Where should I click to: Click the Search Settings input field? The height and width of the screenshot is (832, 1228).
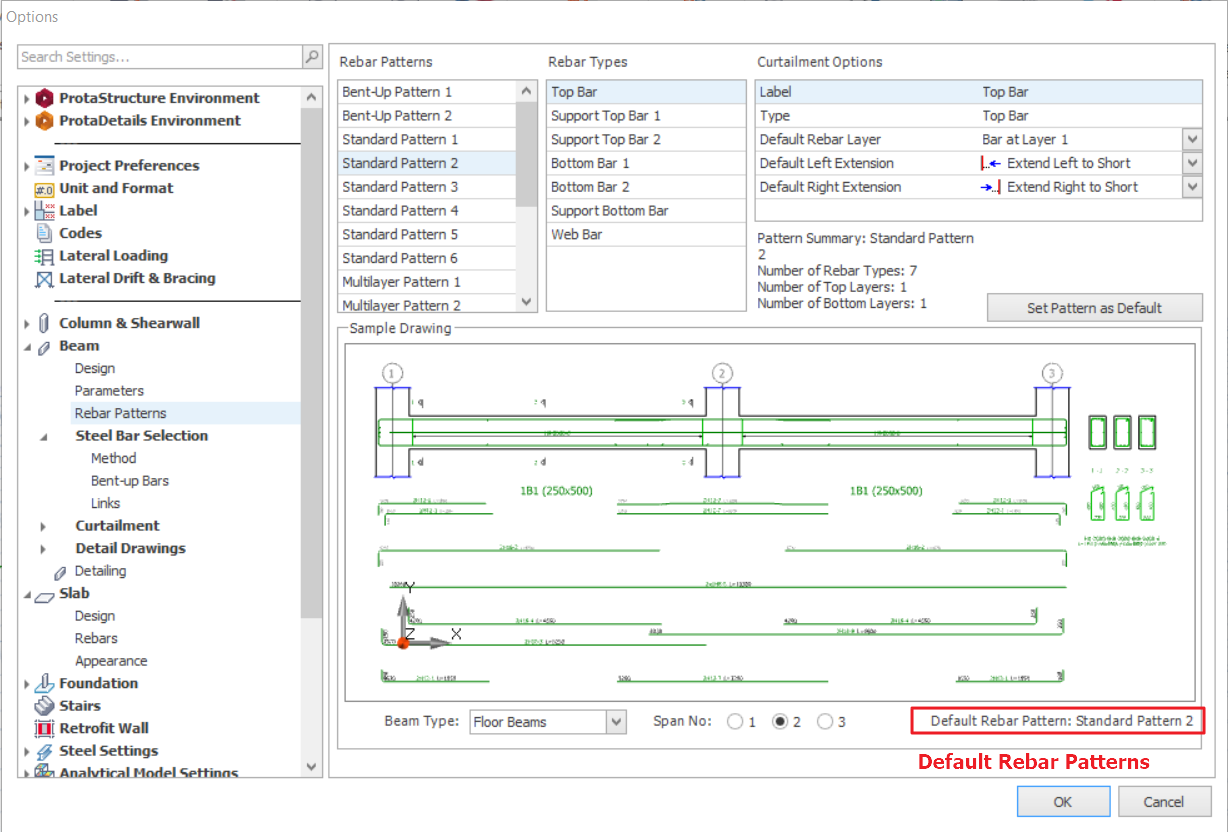point(160,57)
